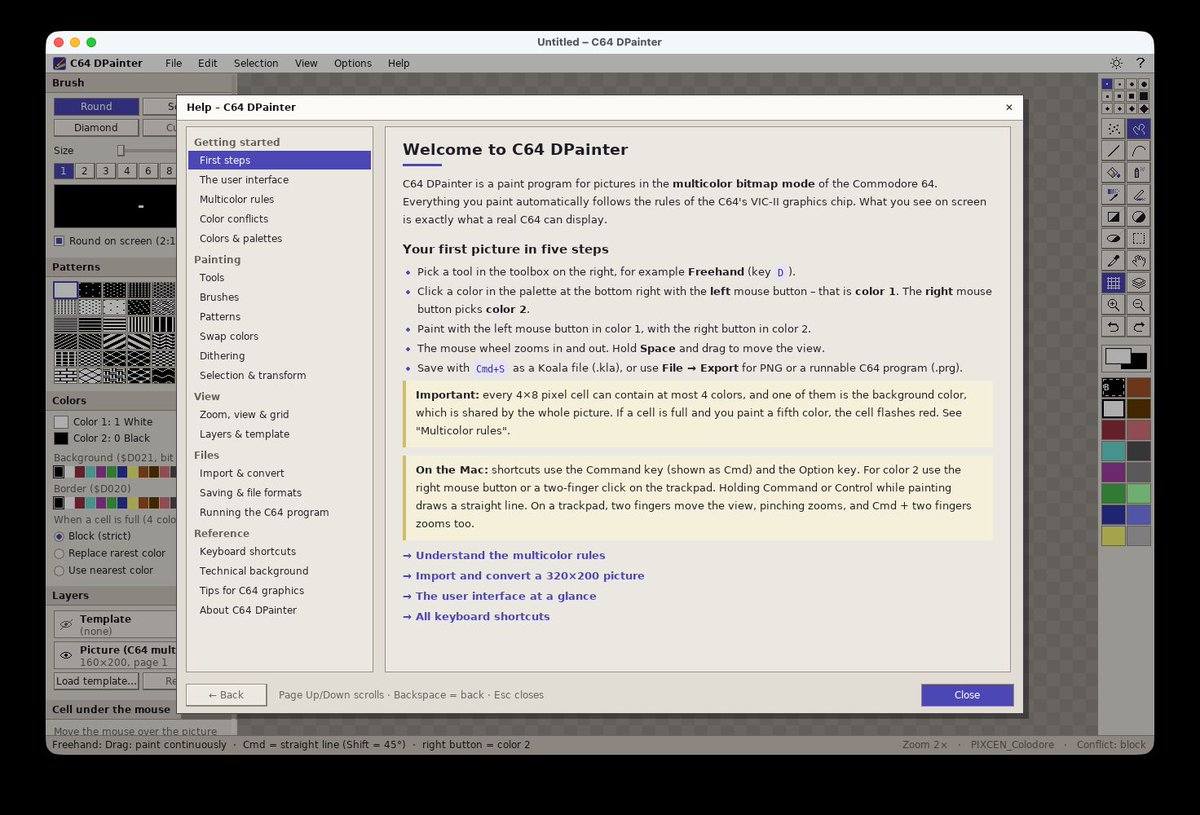
Task: Open the Edit menu
Action: point(207,63)
